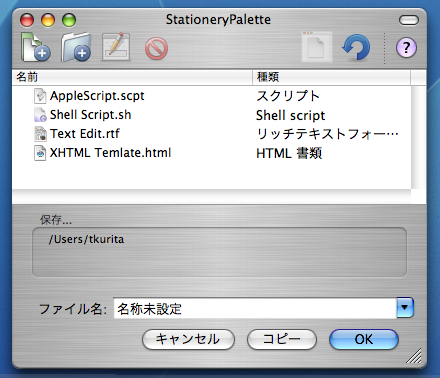The image size is (440, 378).
Task: Toggle toolbar with the pill button in title bar
Action: point(409,20)
